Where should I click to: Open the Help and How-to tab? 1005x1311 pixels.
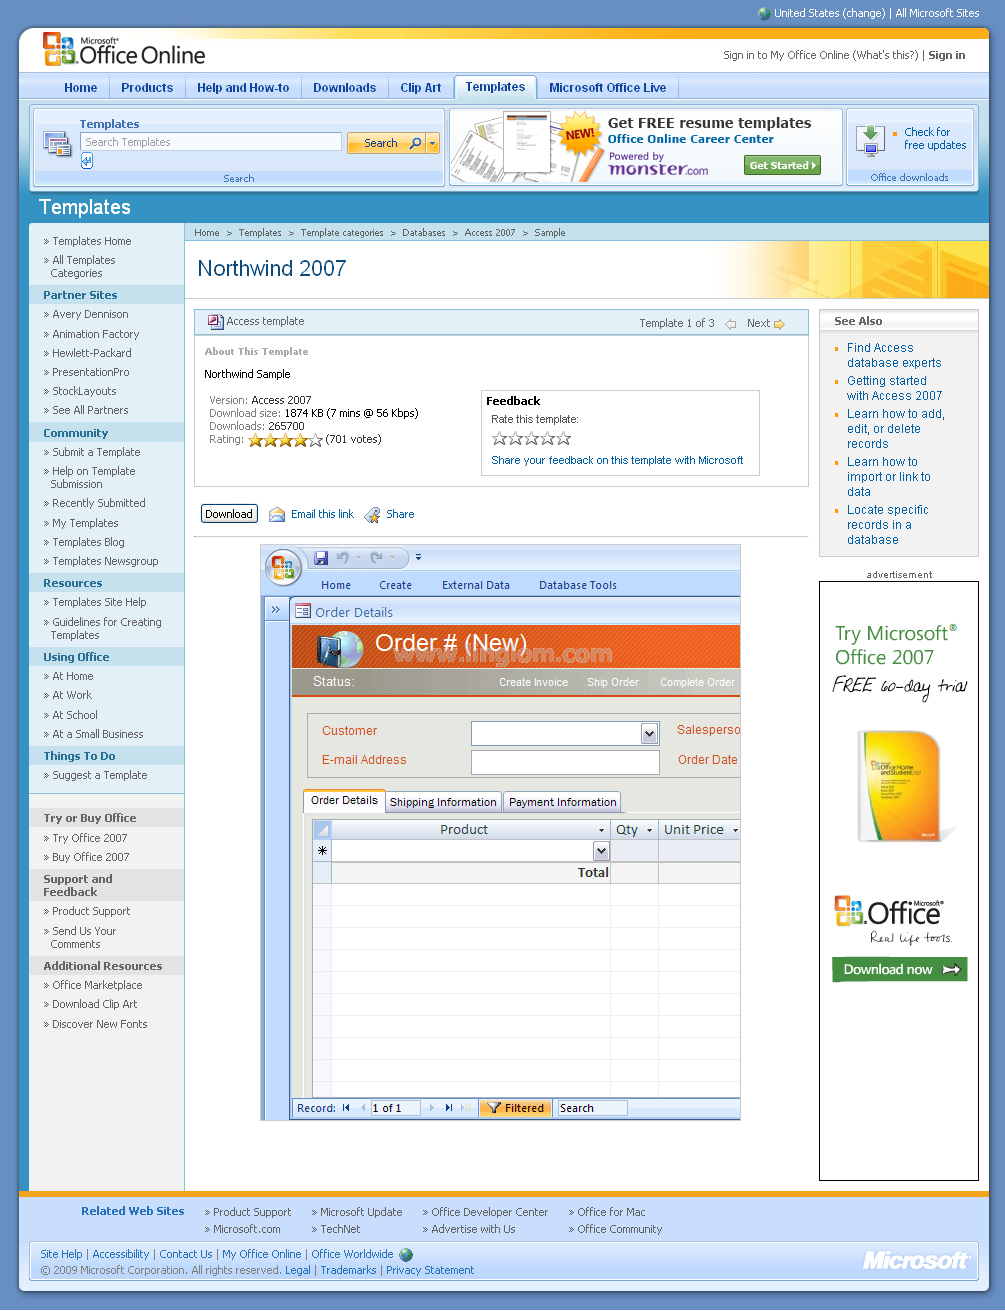click(243, 88)
